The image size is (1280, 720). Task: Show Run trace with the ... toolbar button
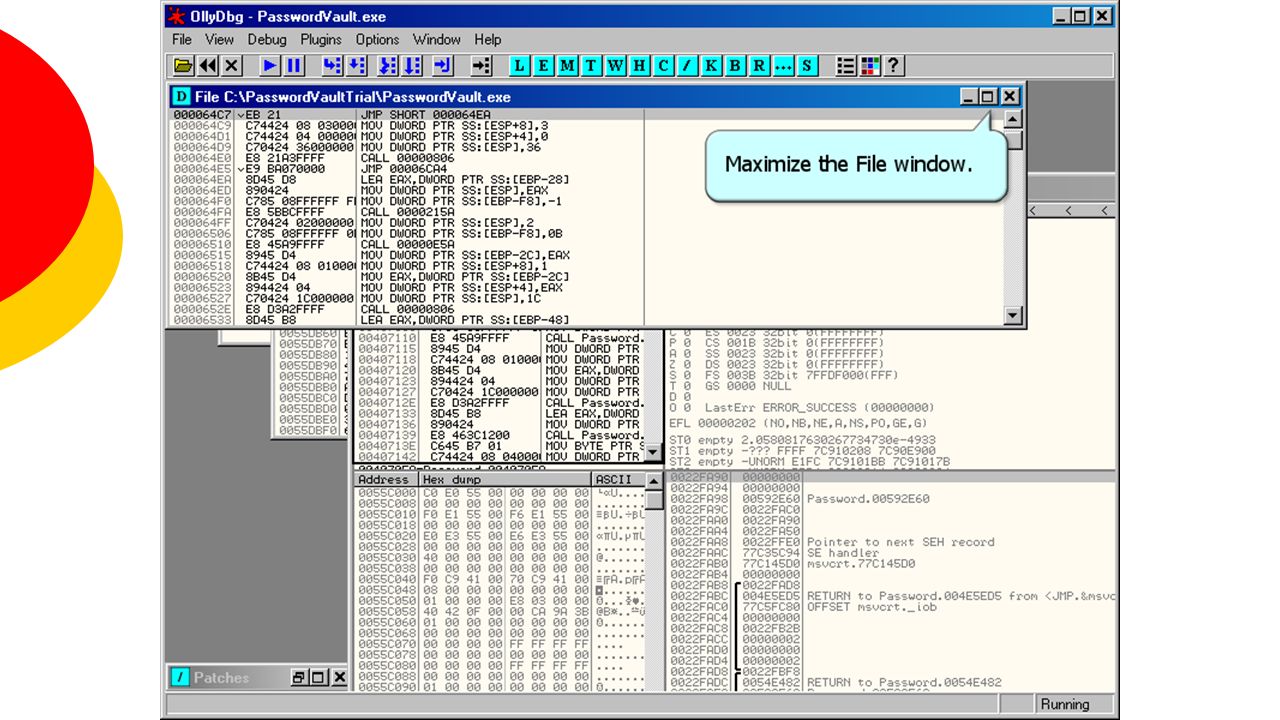click(783, 65)
